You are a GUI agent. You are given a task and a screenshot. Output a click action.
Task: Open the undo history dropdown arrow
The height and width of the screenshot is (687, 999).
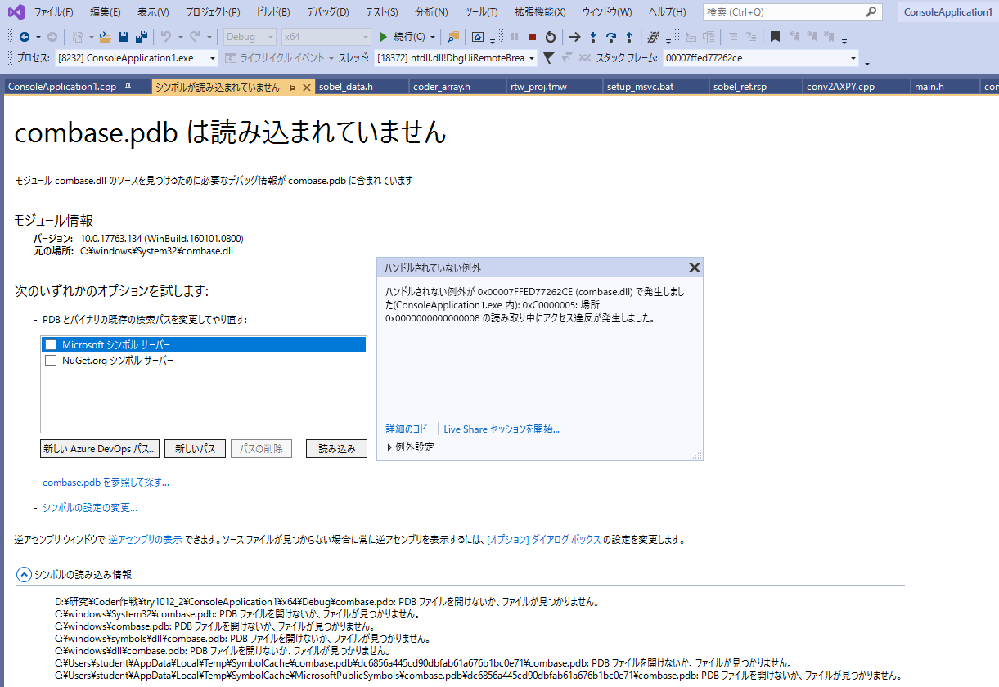180,37
